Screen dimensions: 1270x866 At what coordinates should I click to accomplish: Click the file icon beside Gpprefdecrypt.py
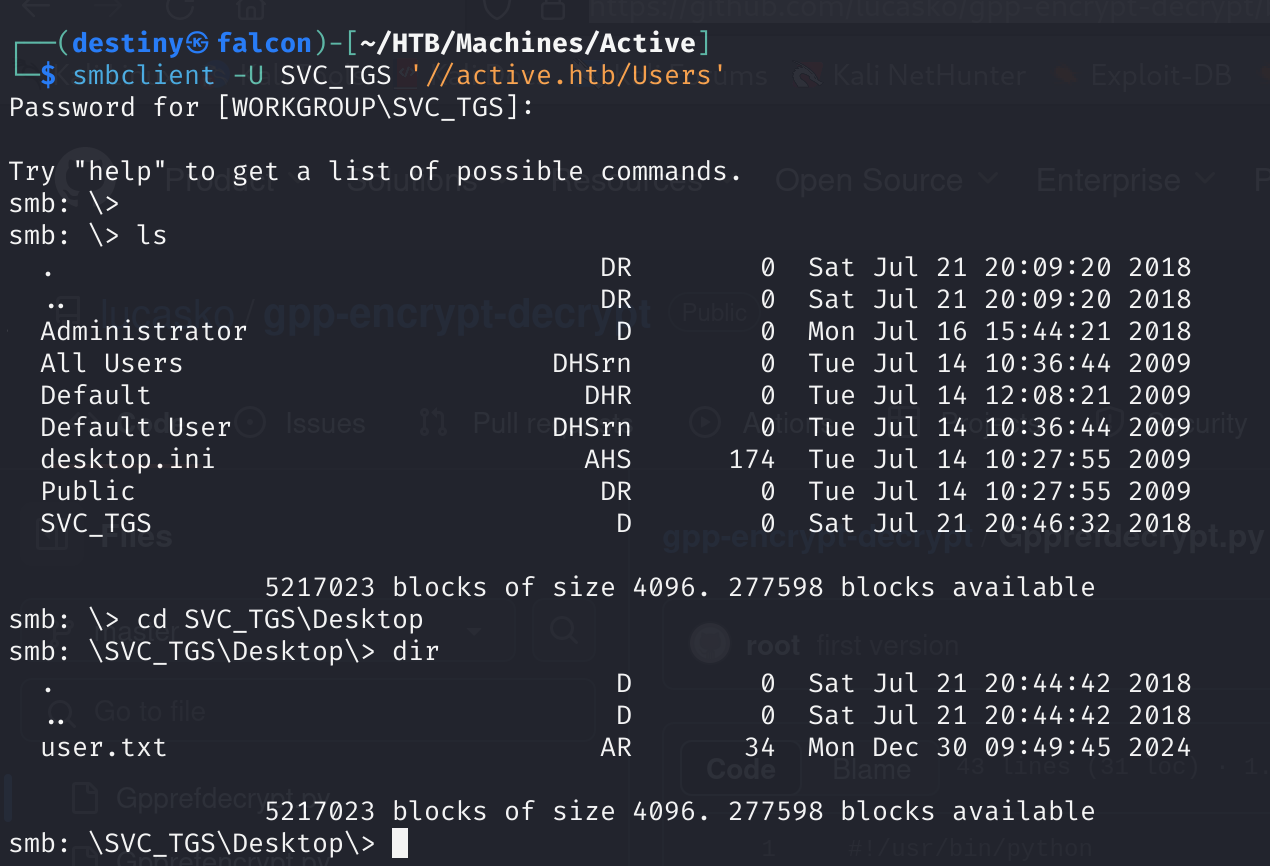85,799
